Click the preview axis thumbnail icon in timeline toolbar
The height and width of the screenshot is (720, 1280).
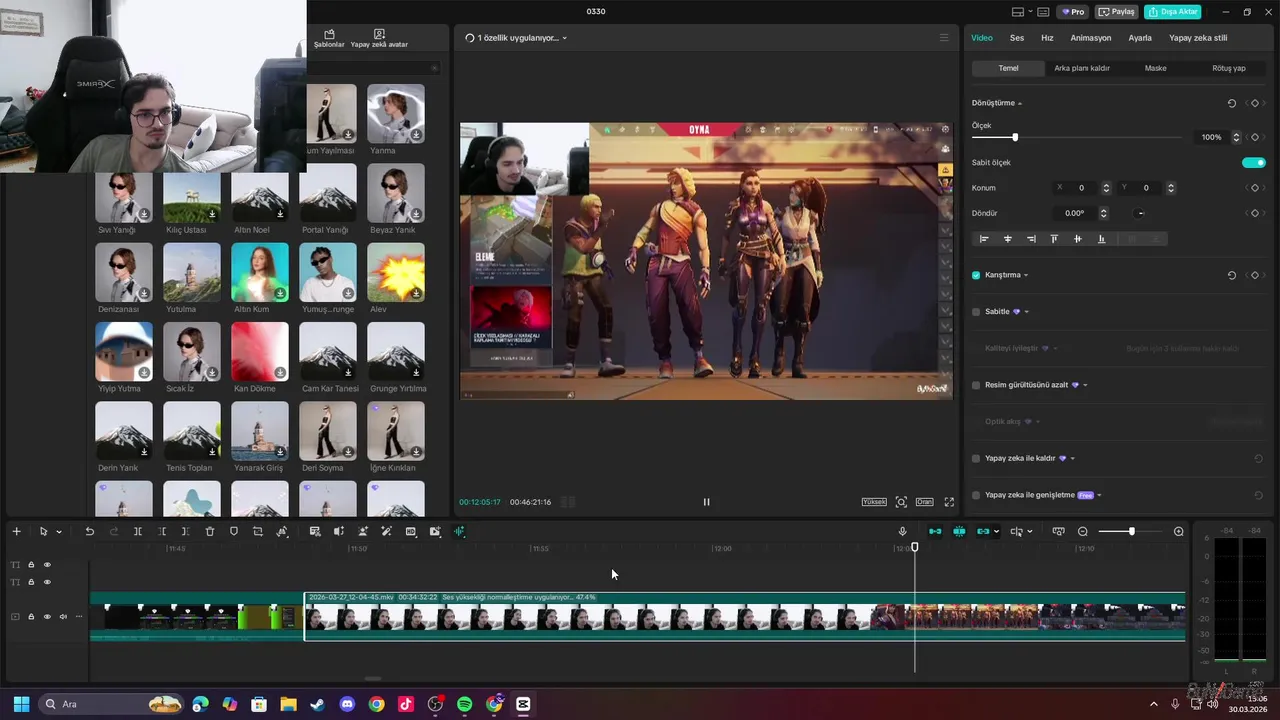pos(1058,532)
